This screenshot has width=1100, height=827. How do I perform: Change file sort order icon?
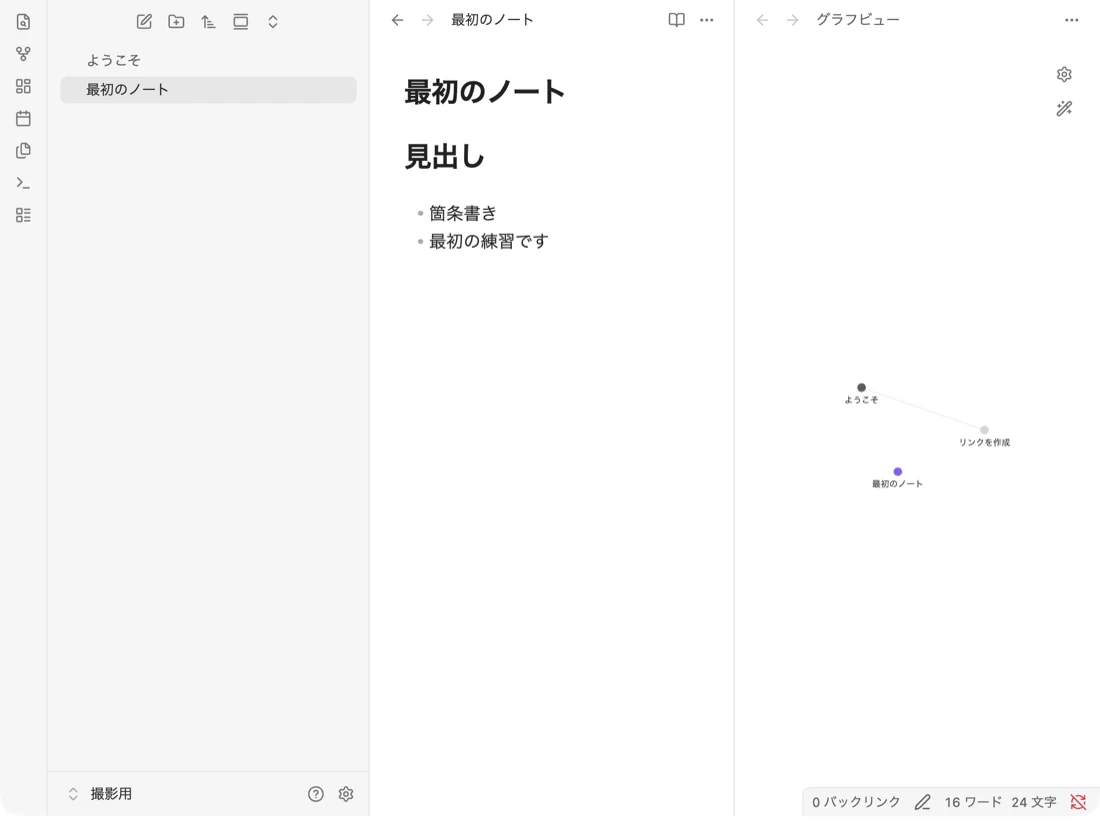click(208, 22)
